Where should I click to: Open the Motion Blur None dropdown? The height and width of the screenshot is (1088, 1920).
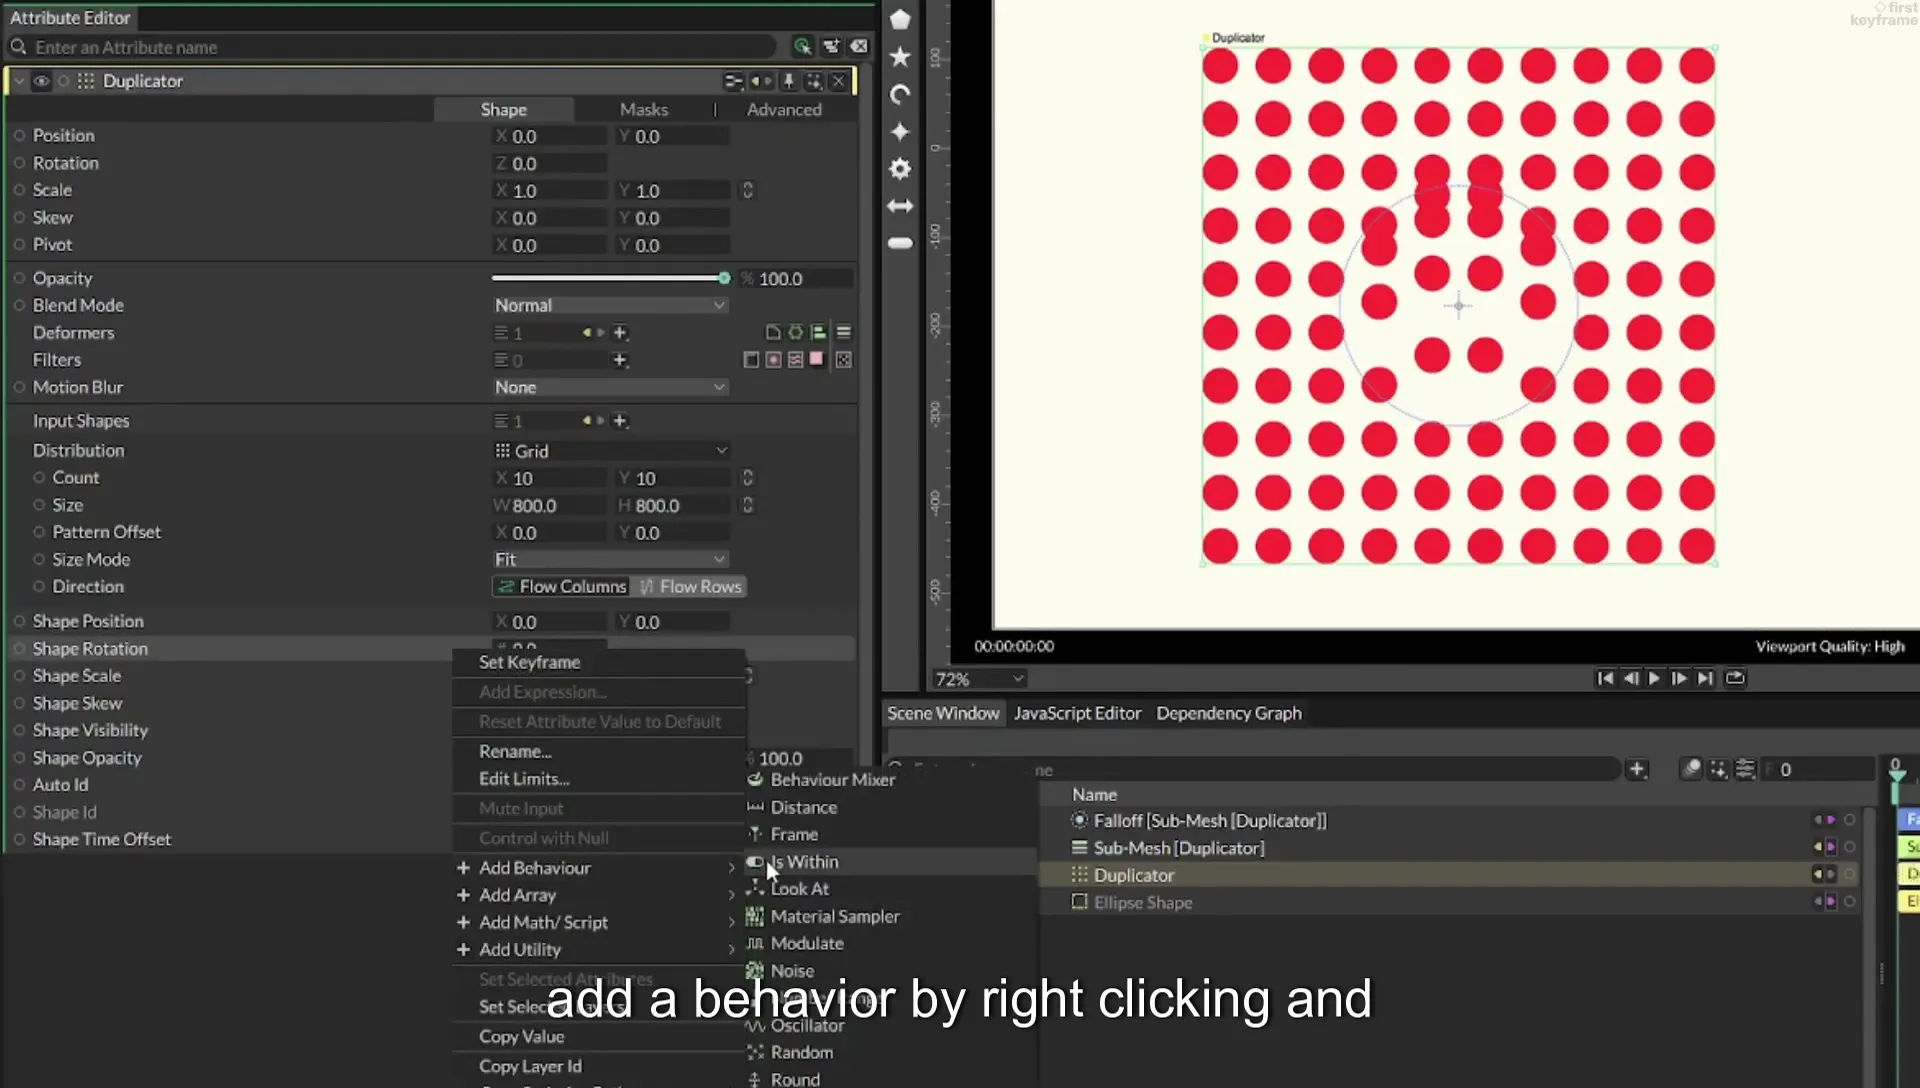pyautogui.click(x=610, y=387)
